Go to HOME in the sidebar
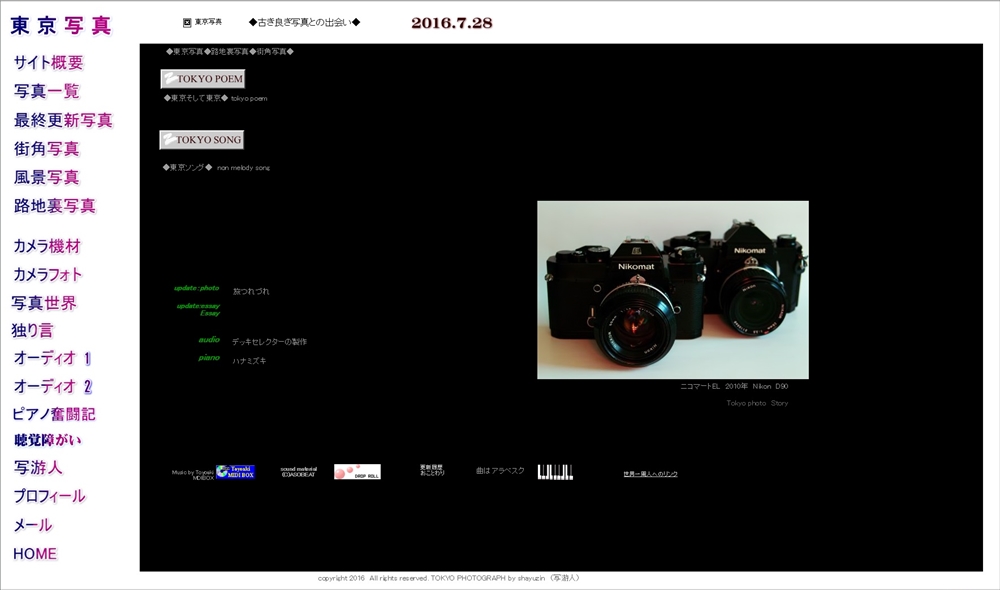The height and width of the screenshot is (590, 1000). [35, 554]
